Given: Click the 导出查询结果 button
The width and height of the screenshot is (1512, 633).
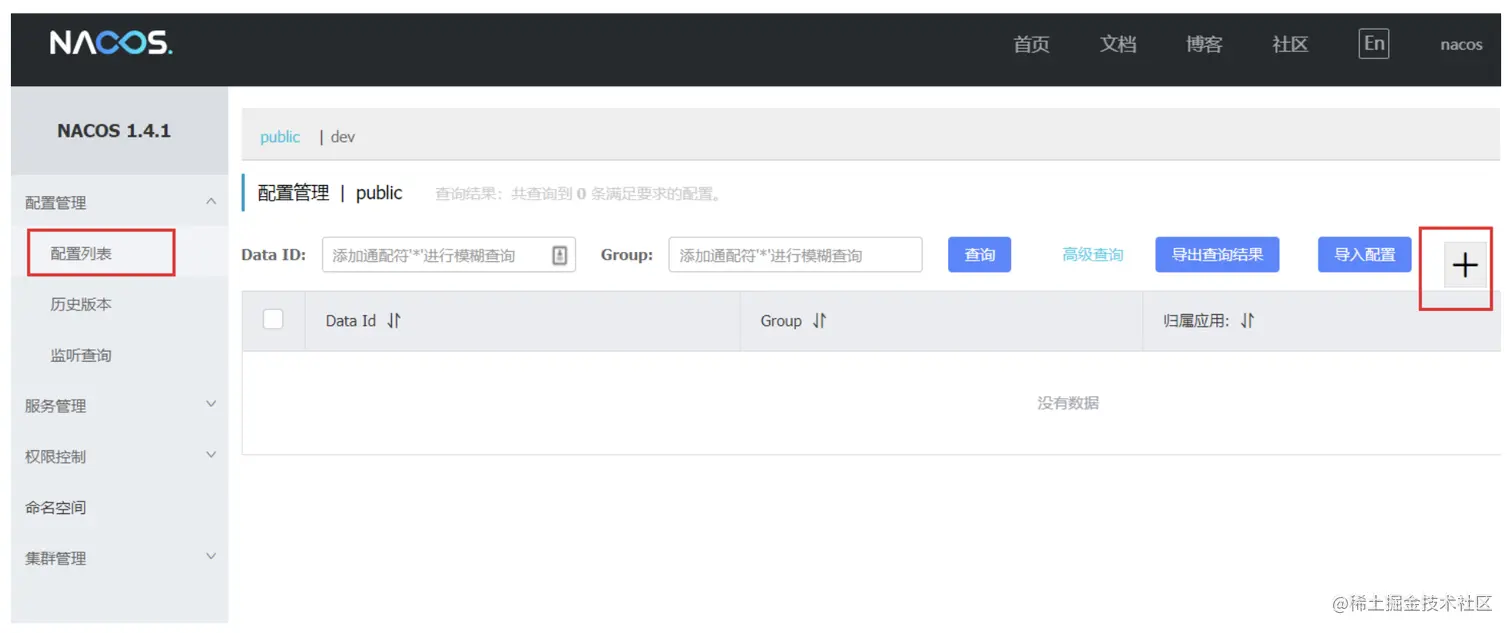Looking at the screenshot, I should point(1217,255).
